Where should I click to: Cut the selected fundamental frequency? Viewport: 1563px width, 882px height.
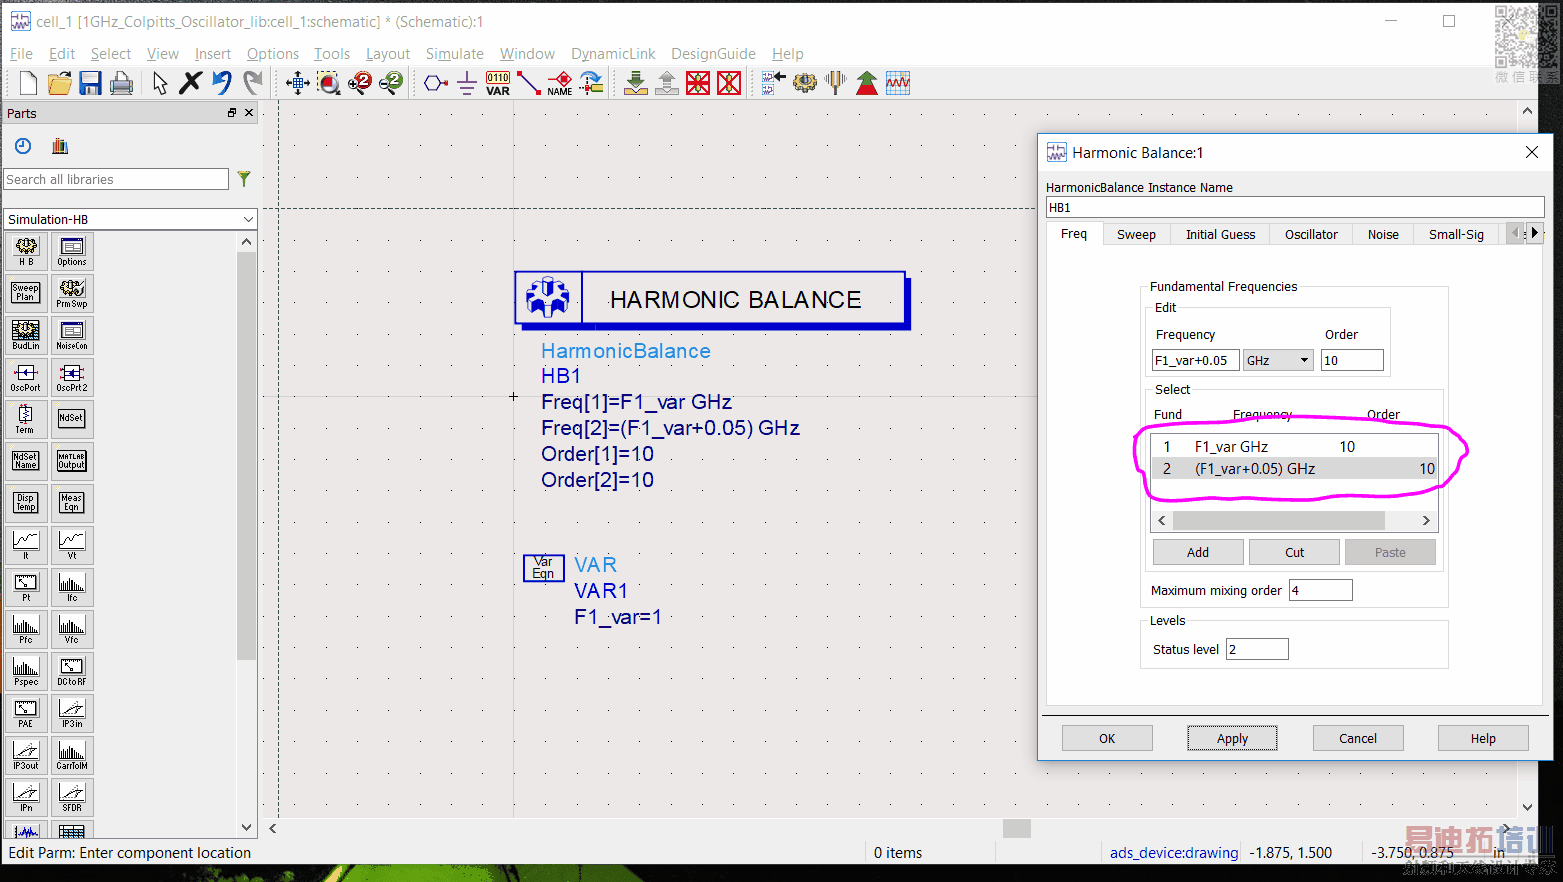pos(1294,552)
